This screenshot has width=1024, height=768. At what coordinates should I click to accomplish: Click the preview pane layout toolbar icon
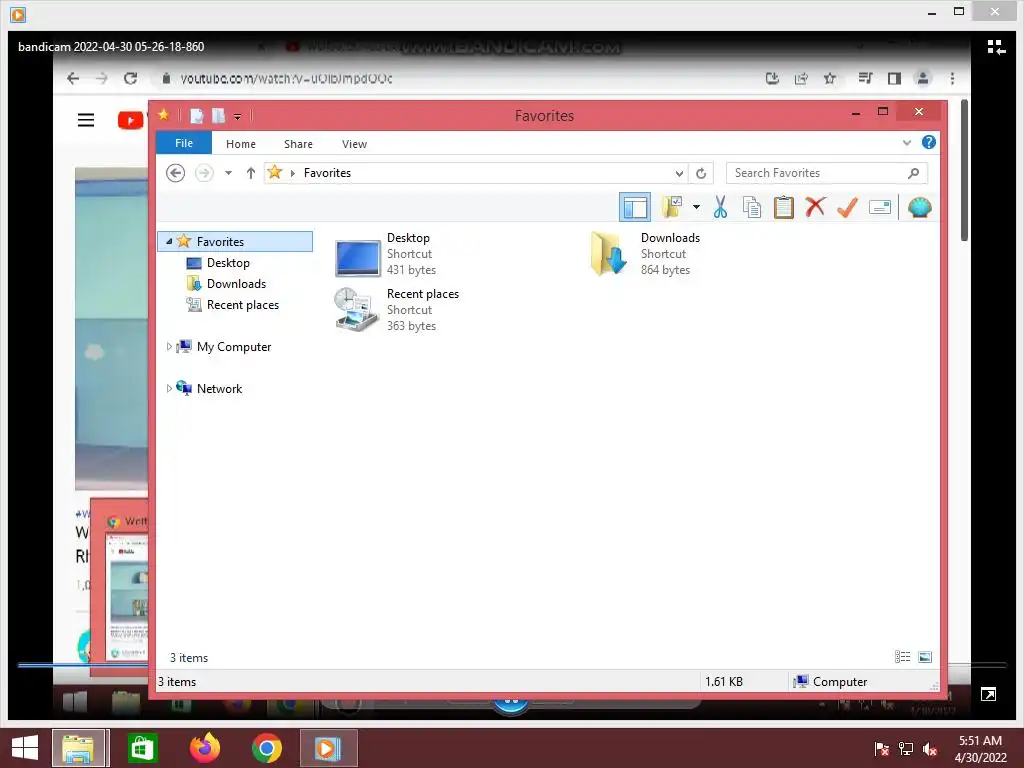pos(635,208)
